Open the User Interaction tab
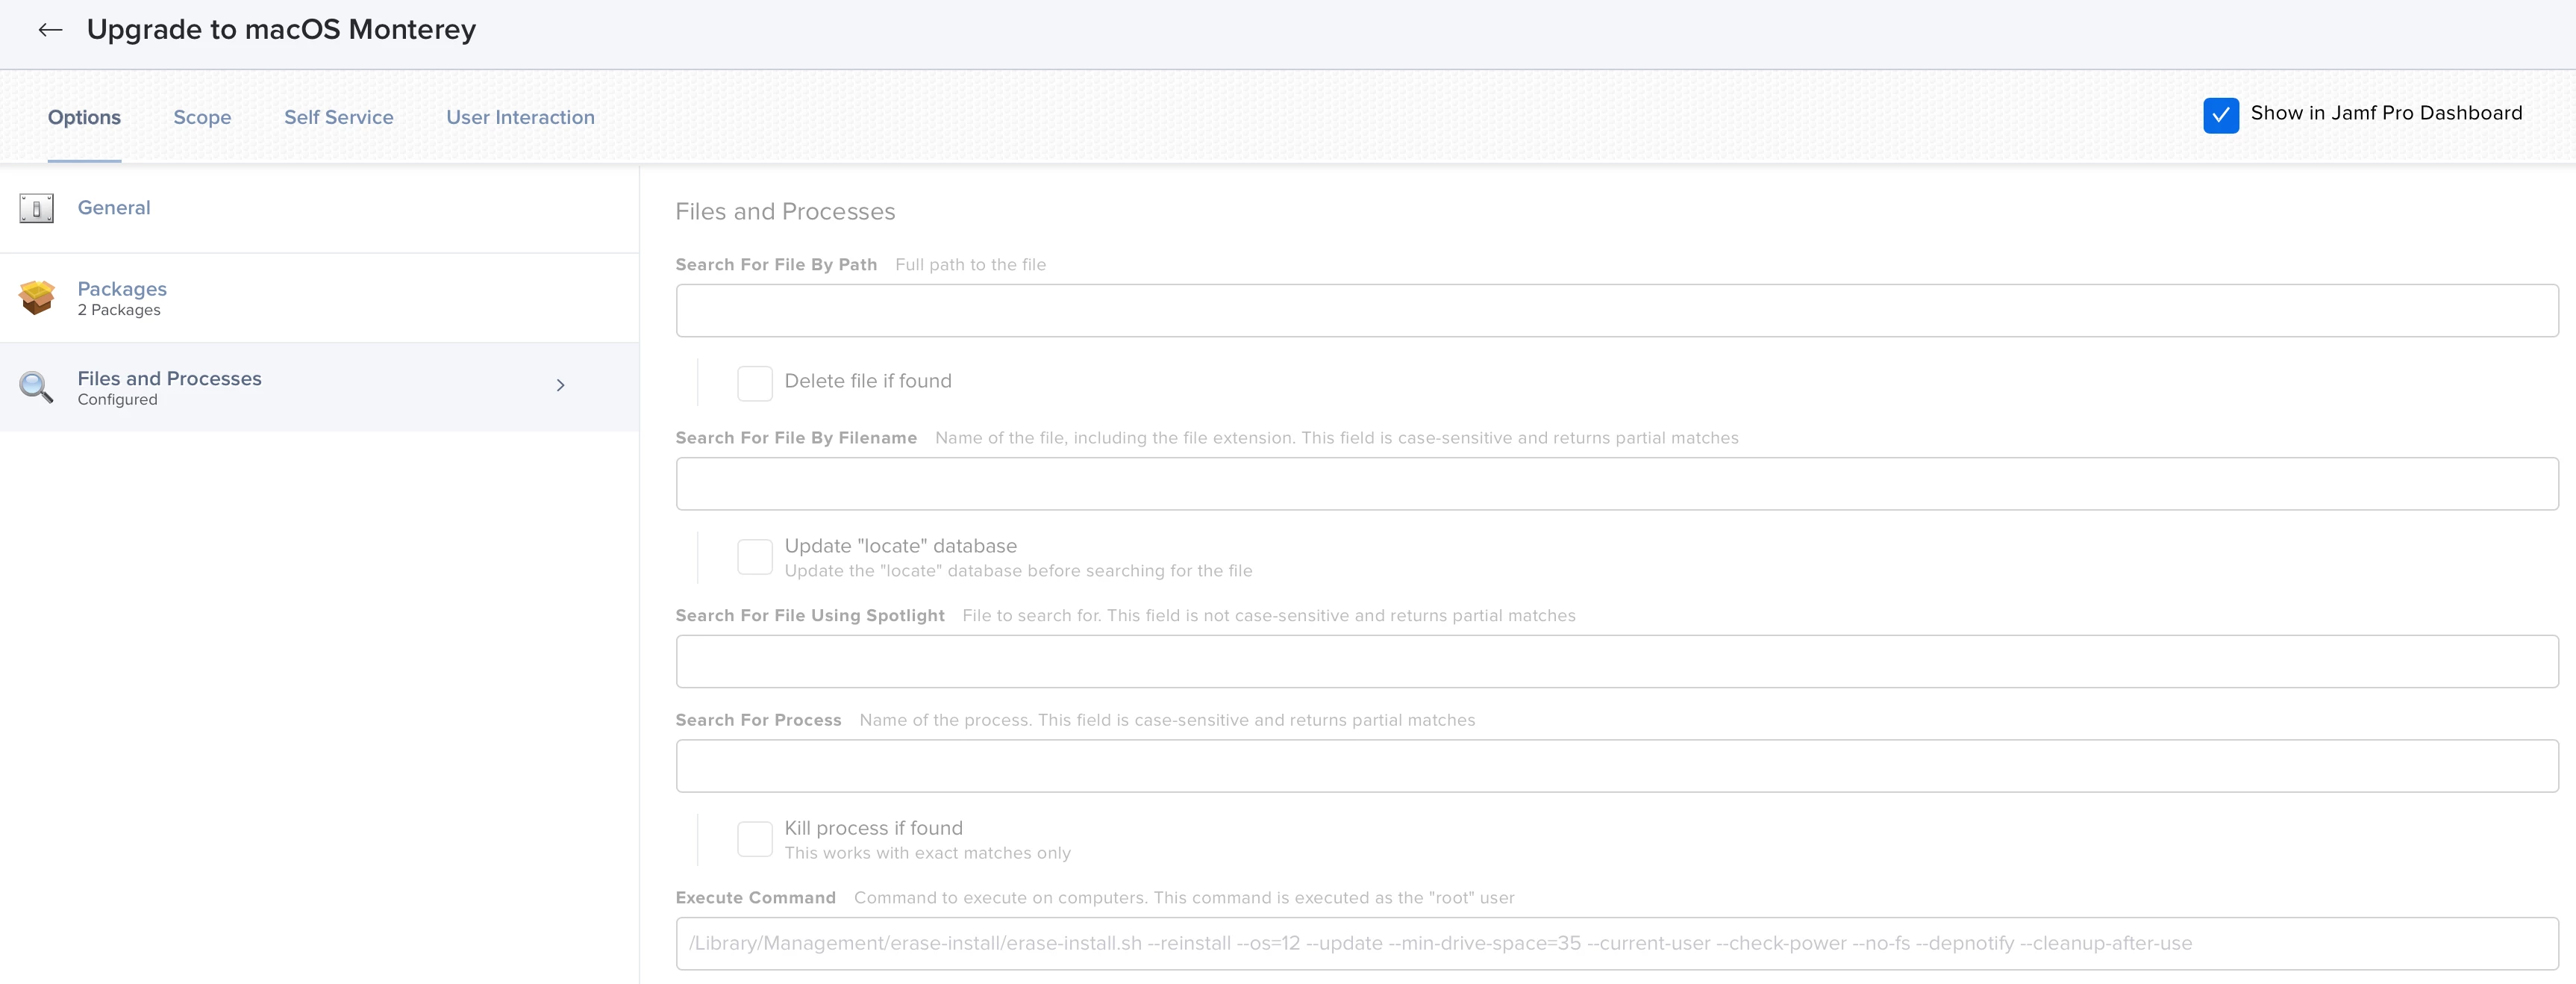The image size is (2576, 984). tap(520, 117)
